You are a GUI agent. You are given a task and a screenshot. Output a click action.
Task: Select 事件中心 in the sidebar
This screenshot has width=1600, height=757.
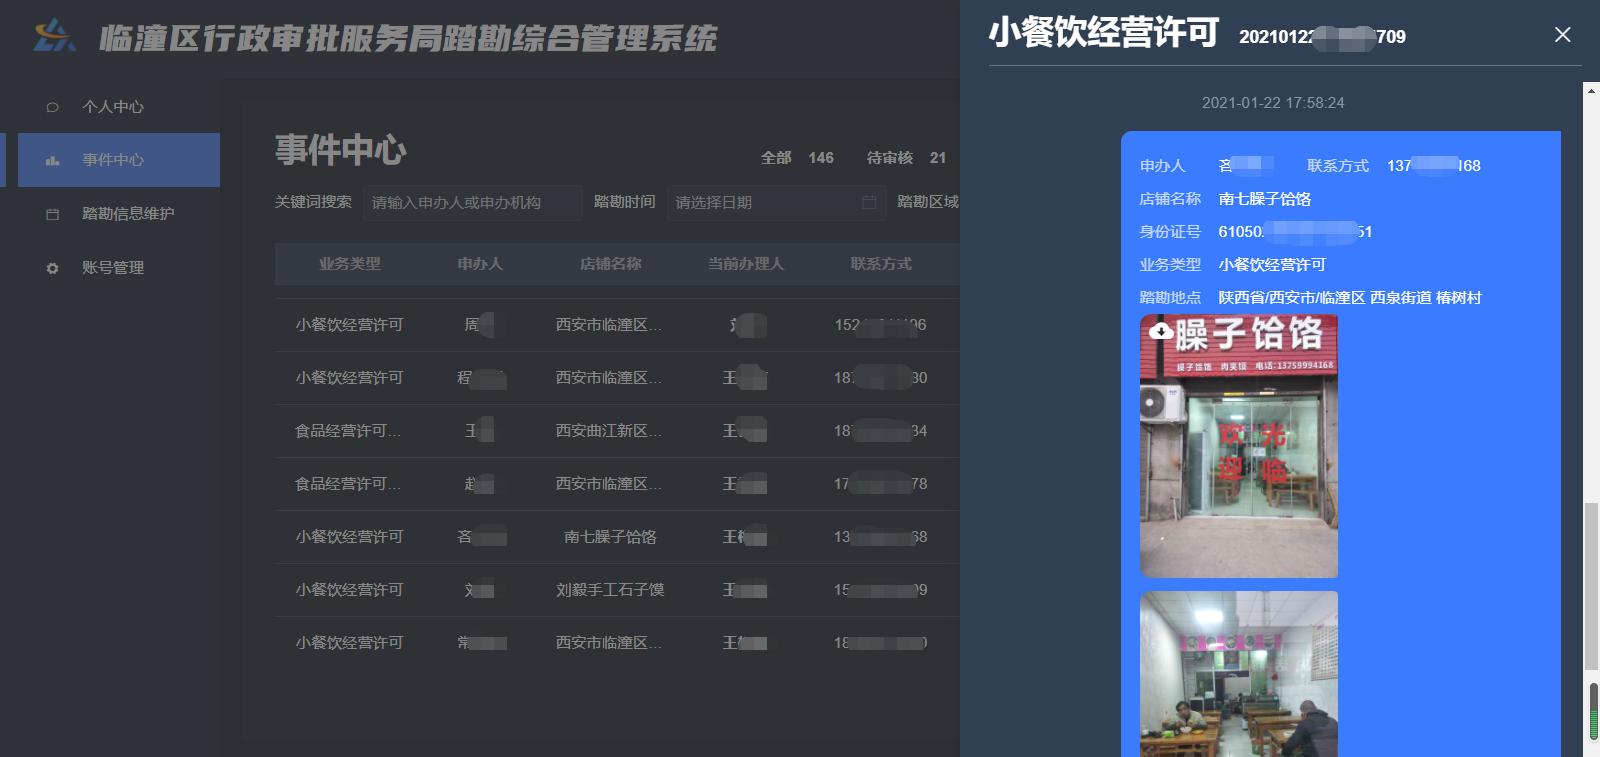pos(119,160)
